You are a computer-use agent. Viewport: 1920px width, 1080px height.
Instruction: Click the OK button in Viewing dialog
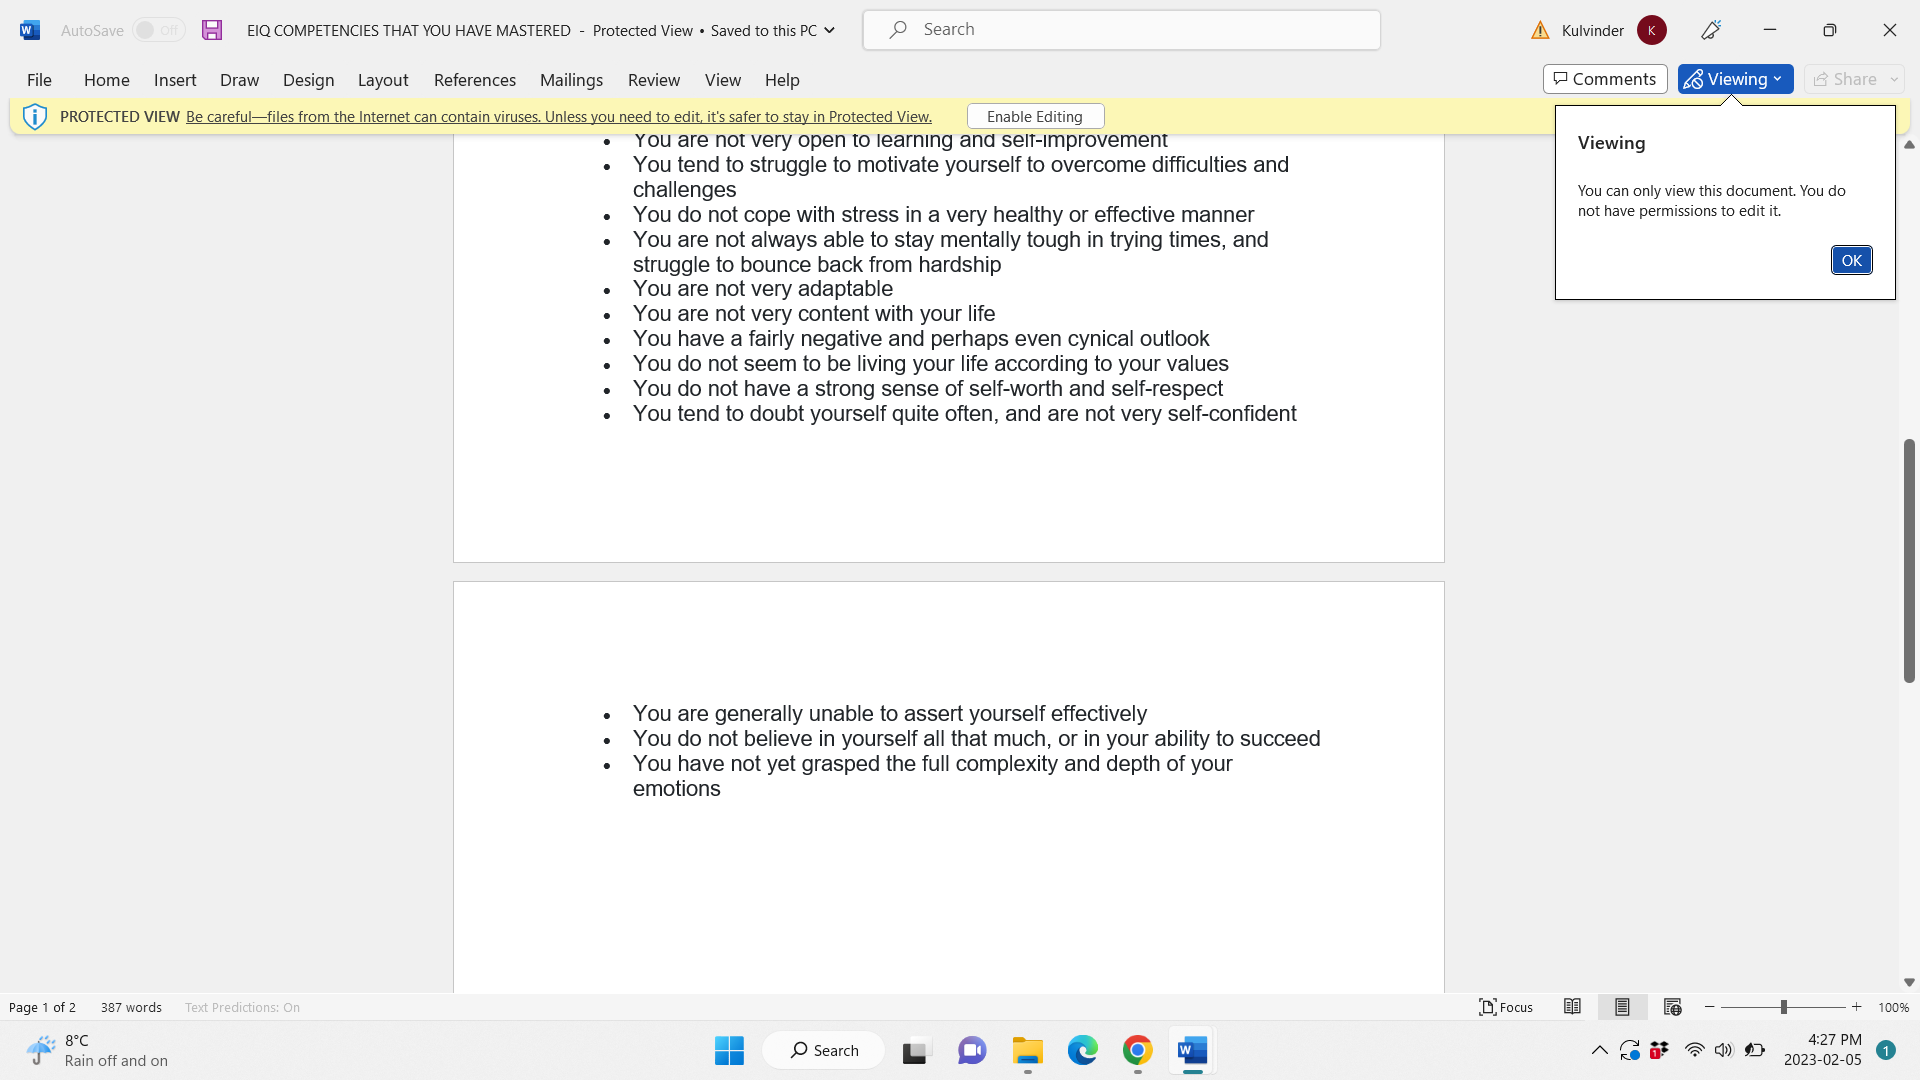pos(1851,260)
